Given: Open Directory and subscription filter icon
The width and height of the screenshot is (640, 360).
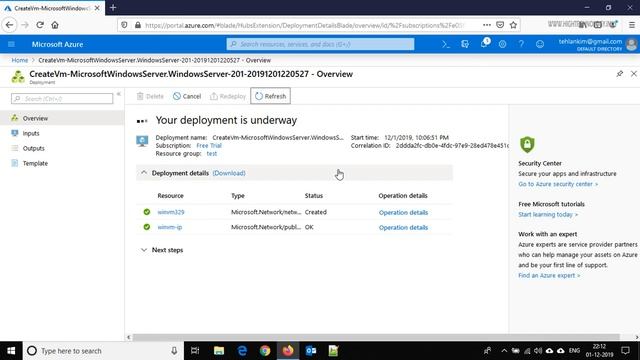Looking at the screenshot, I should point(465,44).
